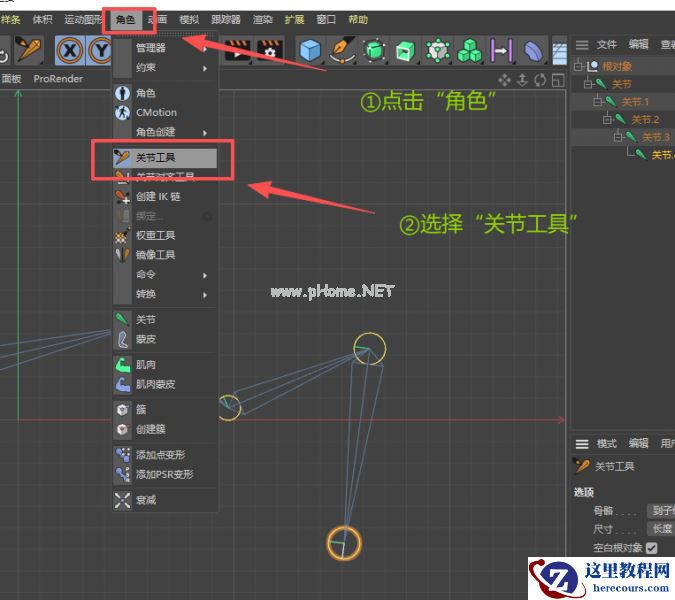Collapse the 关节.3 tree node
Image resolution: width=675 pixels, height=600 pixels.
[618, 137]
